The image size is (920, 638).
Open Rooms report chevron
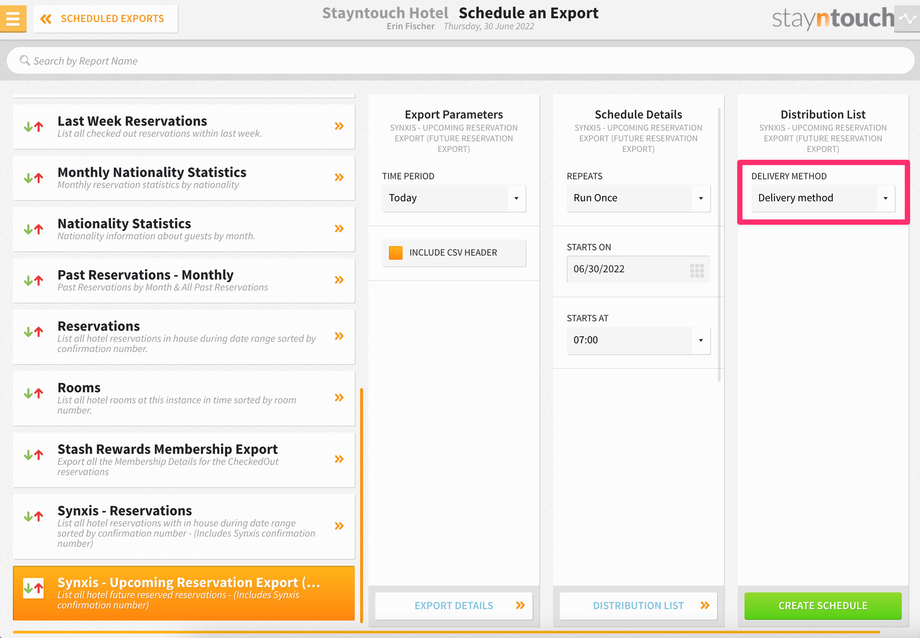point(339,397)
